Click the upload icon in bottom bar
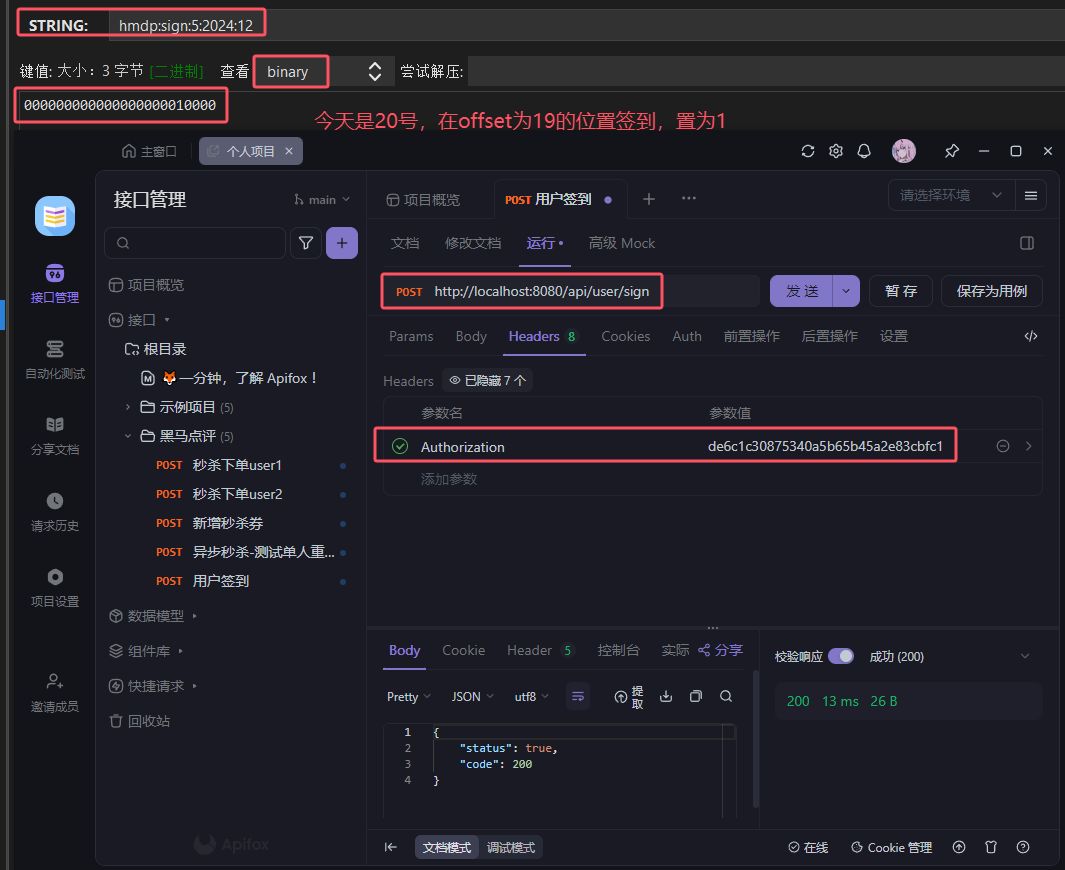Image resolution: width=1065 pixels, height=870 pixels. (x=959, y=847)
